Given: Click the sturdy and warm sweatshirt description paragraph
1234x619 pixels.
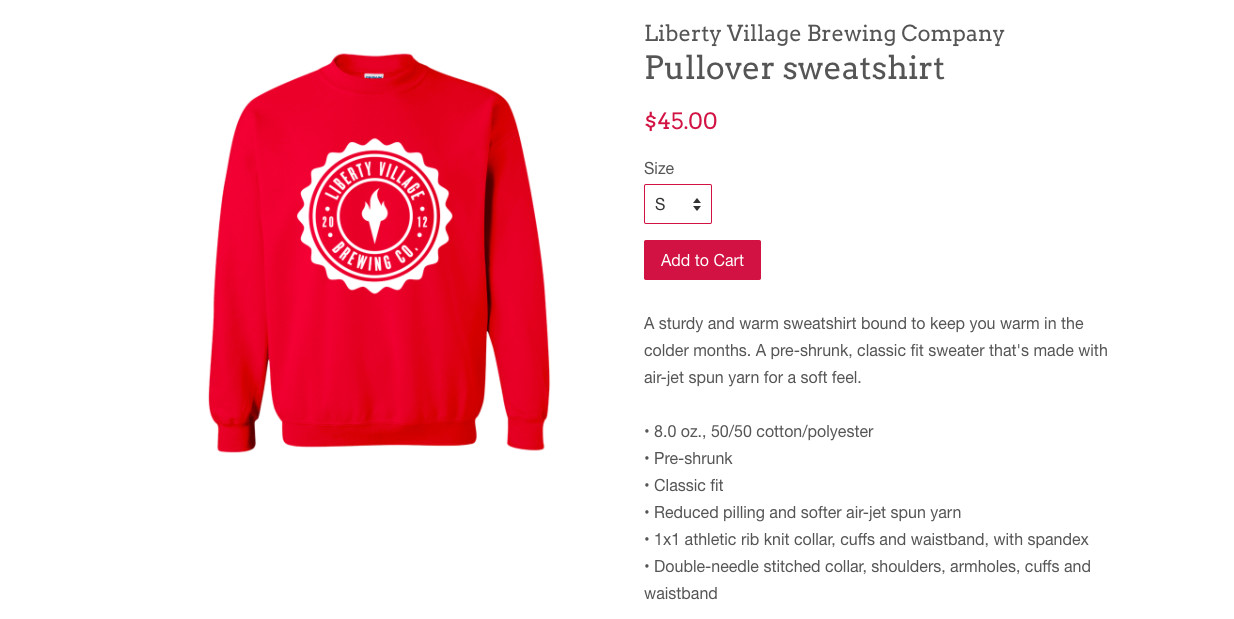Looking at the screenshot, I should click(x=876, y=351).
